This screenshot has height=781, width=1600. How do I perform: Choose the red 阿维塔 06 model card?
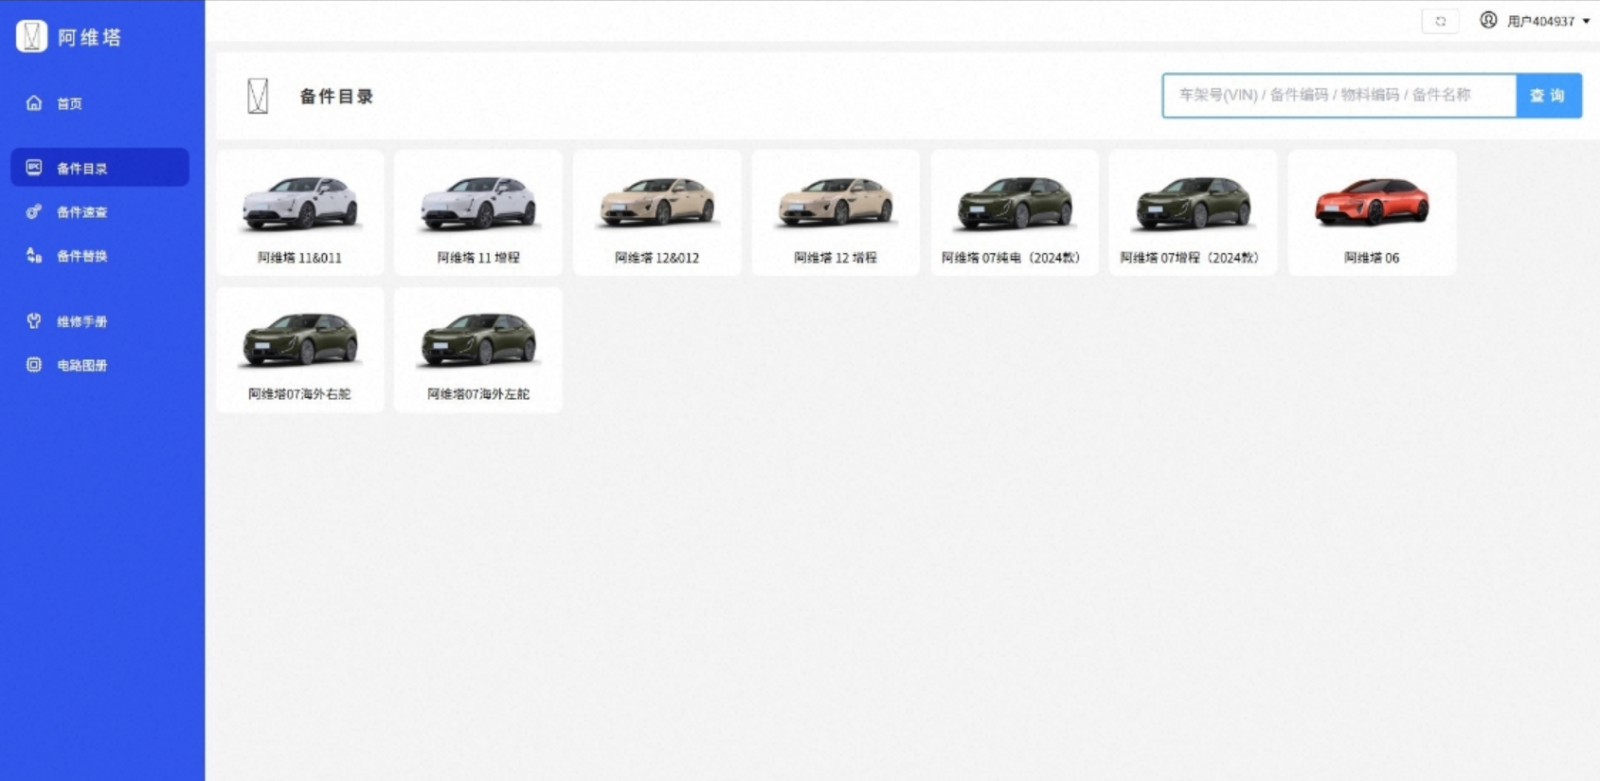(1372, 213)
